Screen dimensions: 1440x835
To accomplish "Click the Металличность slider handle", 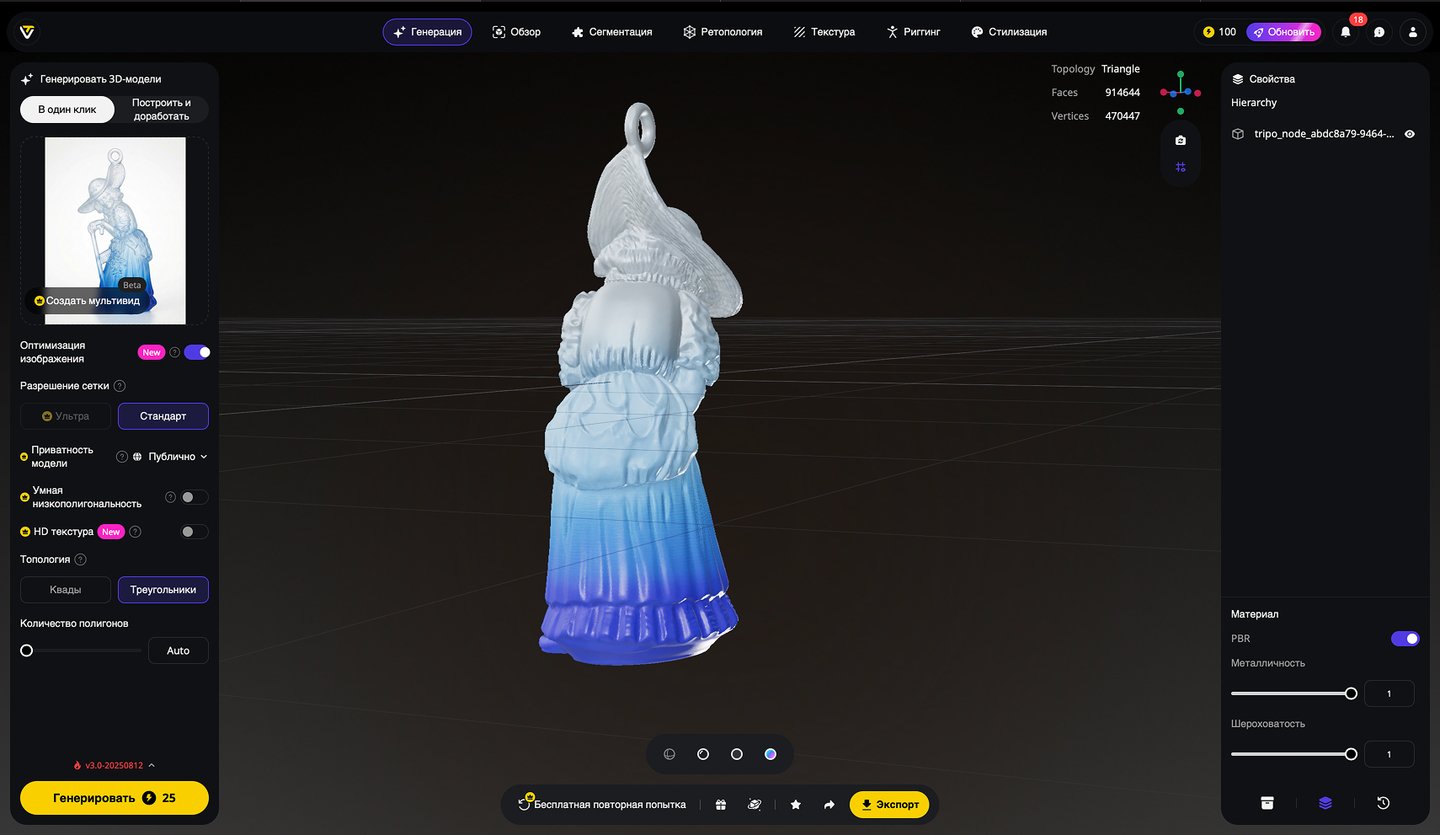I will pos(1351,693).
